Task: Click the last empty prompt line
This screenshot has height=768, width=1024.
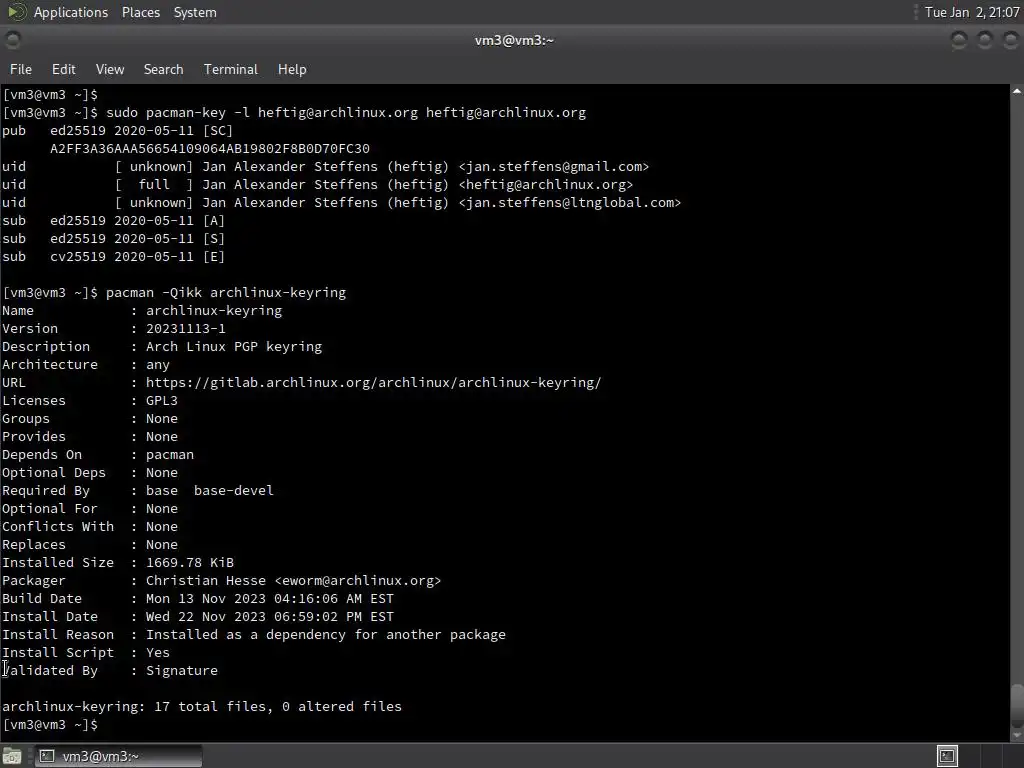Action: coord(50,725)
